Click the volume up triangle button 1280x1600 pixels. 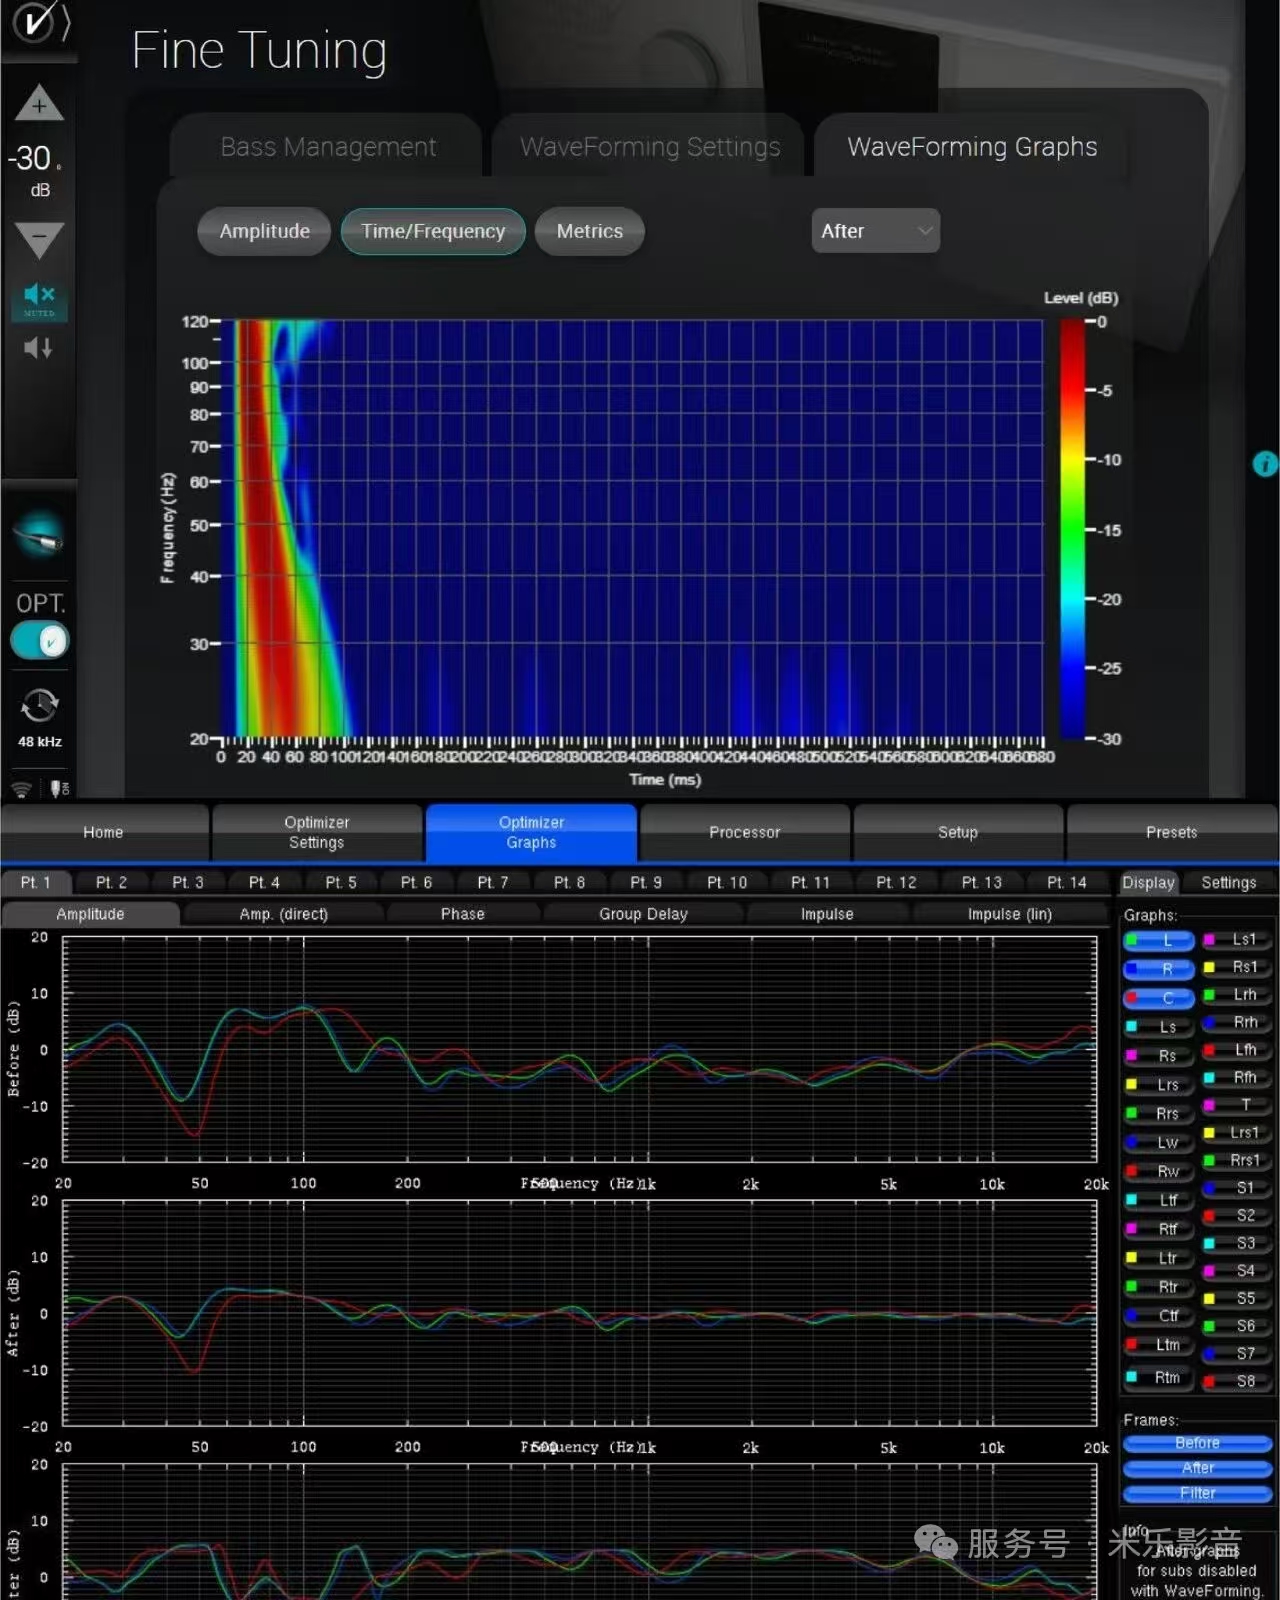tap(39, 104)
